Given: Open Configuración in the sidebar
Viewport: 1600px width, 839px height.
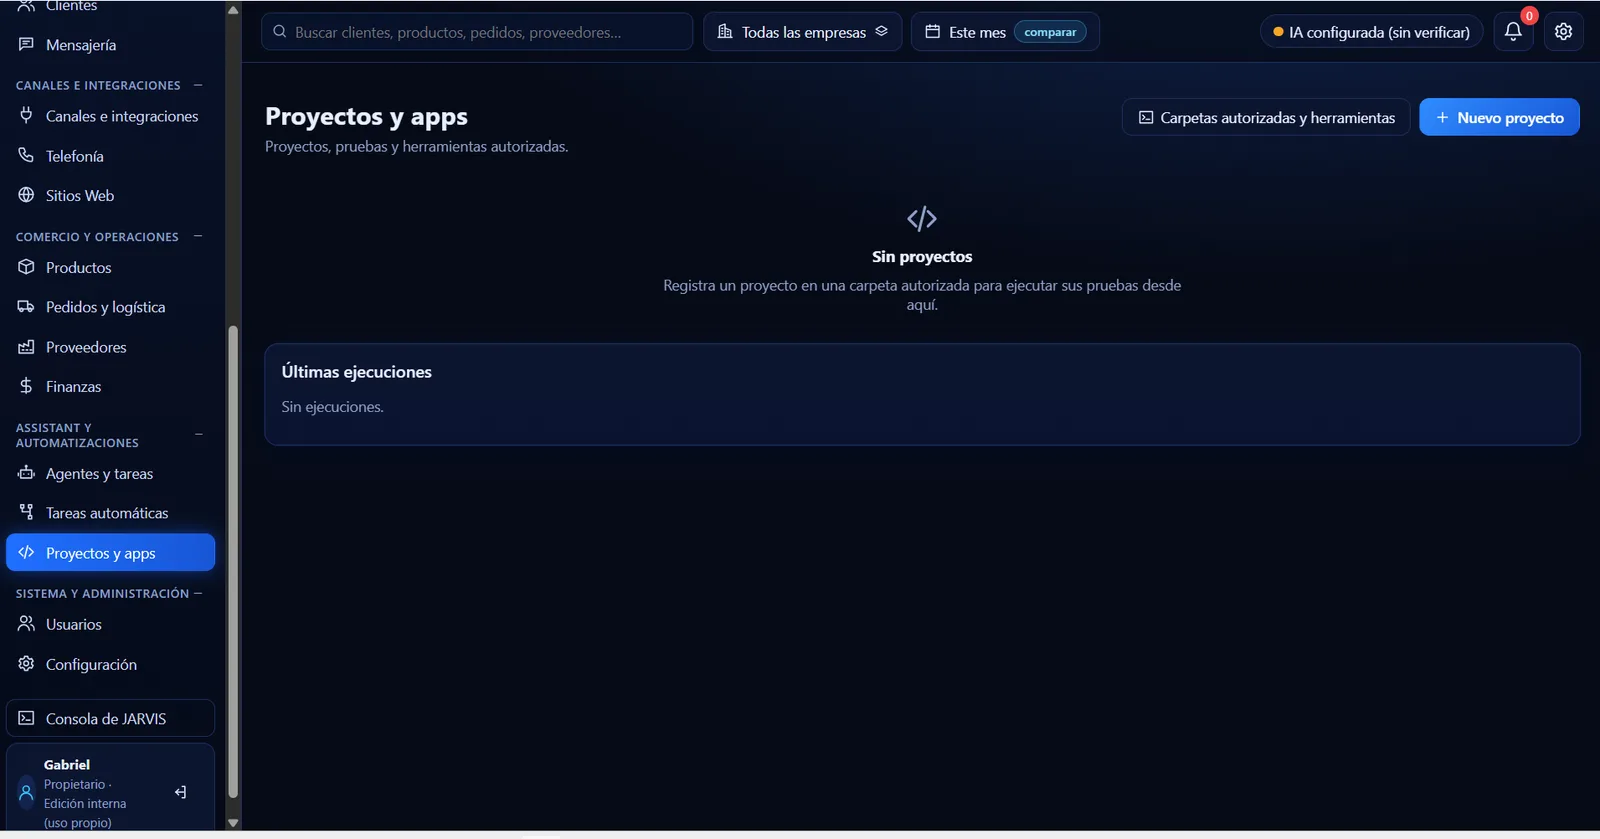Looking at the screenshot, I should point(110,664).
